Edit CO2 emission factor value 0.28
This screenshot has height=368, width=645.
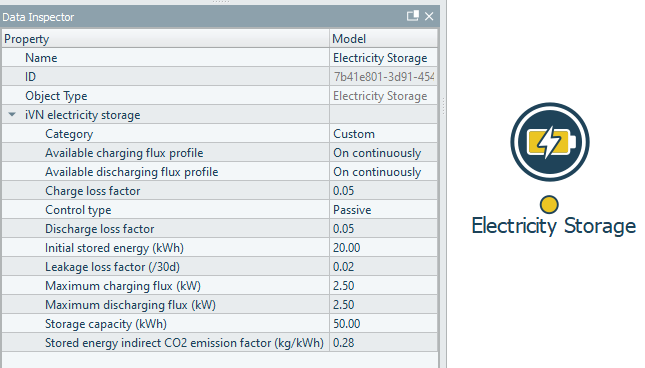click(383, 343)
